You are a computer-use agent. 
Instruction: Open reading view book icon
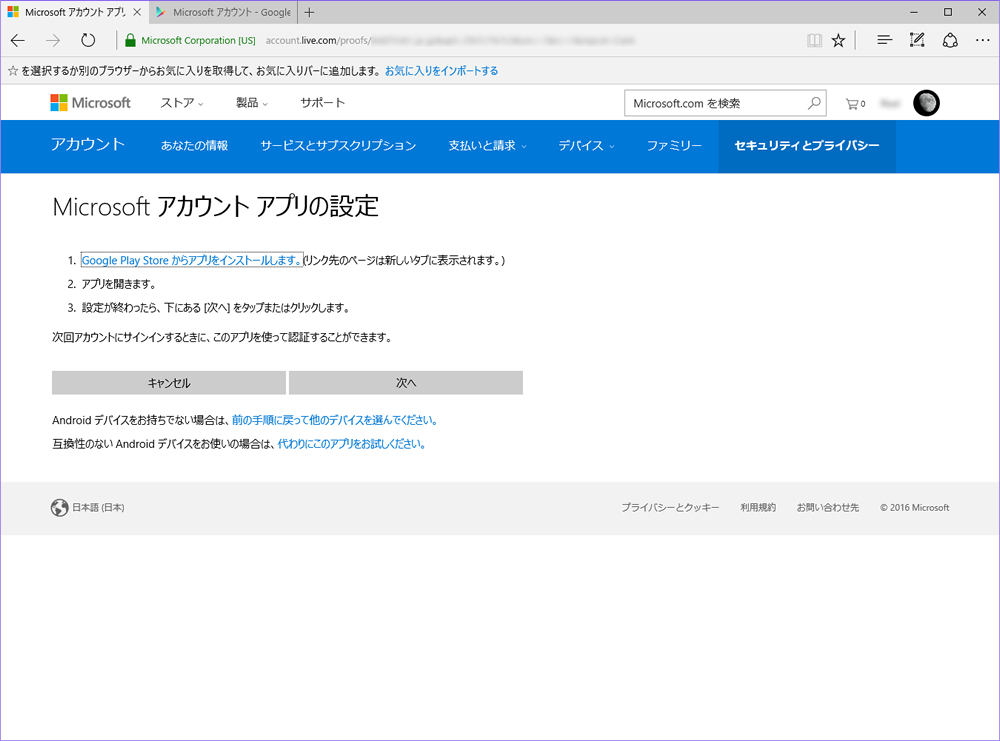[814, 41]
